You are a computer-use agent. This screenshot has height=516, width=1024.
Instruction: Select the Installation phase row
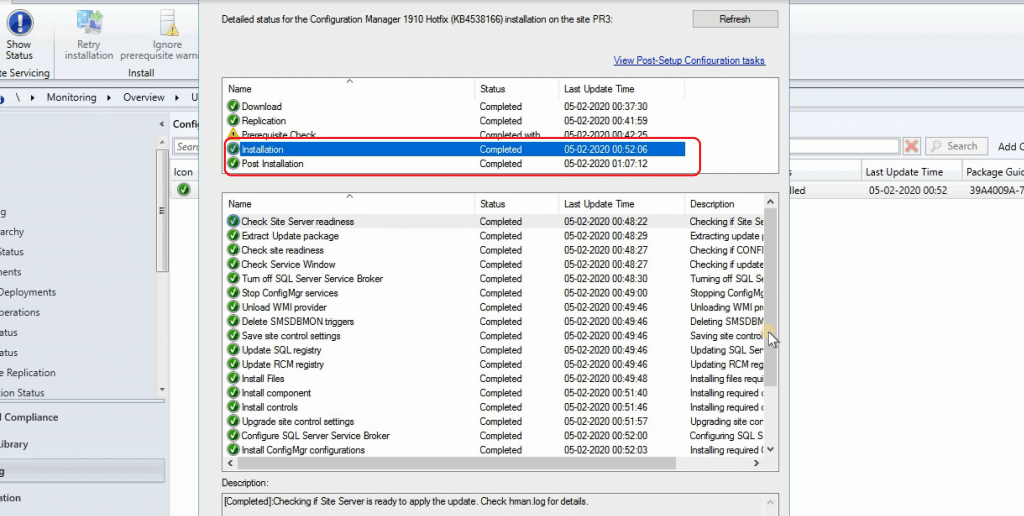tap(456, 150)
